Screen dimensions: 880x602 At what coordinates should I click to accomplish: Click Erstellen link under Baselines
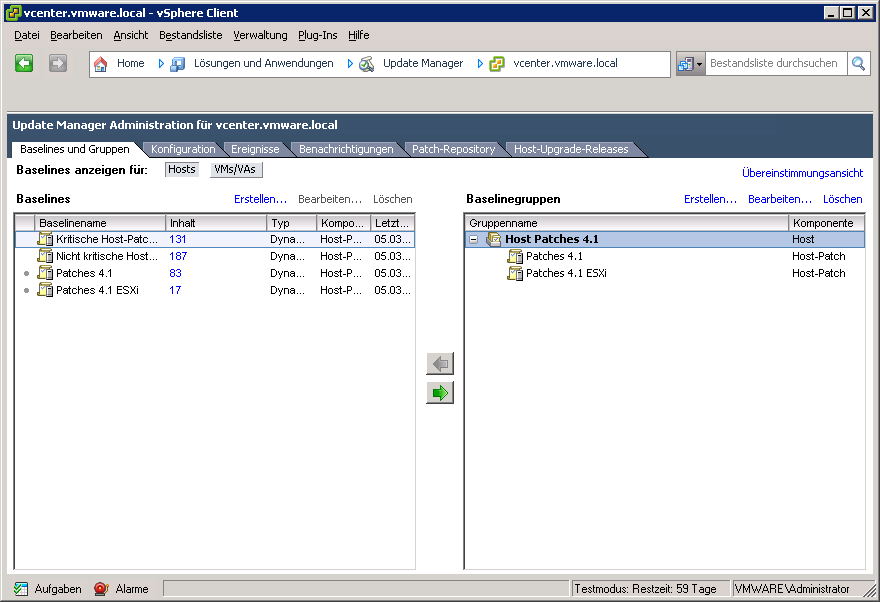click(260, 199)
